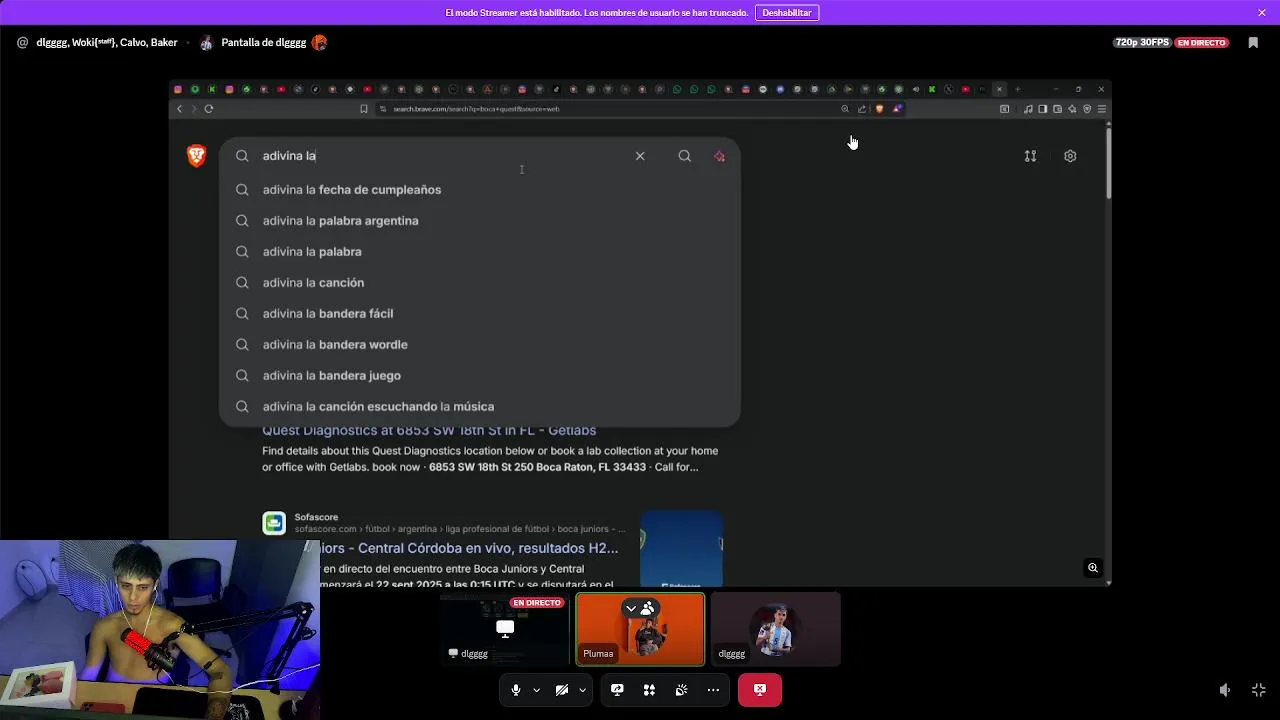
Task: Click the Sofascore result favicon
Action: point(274,523)
